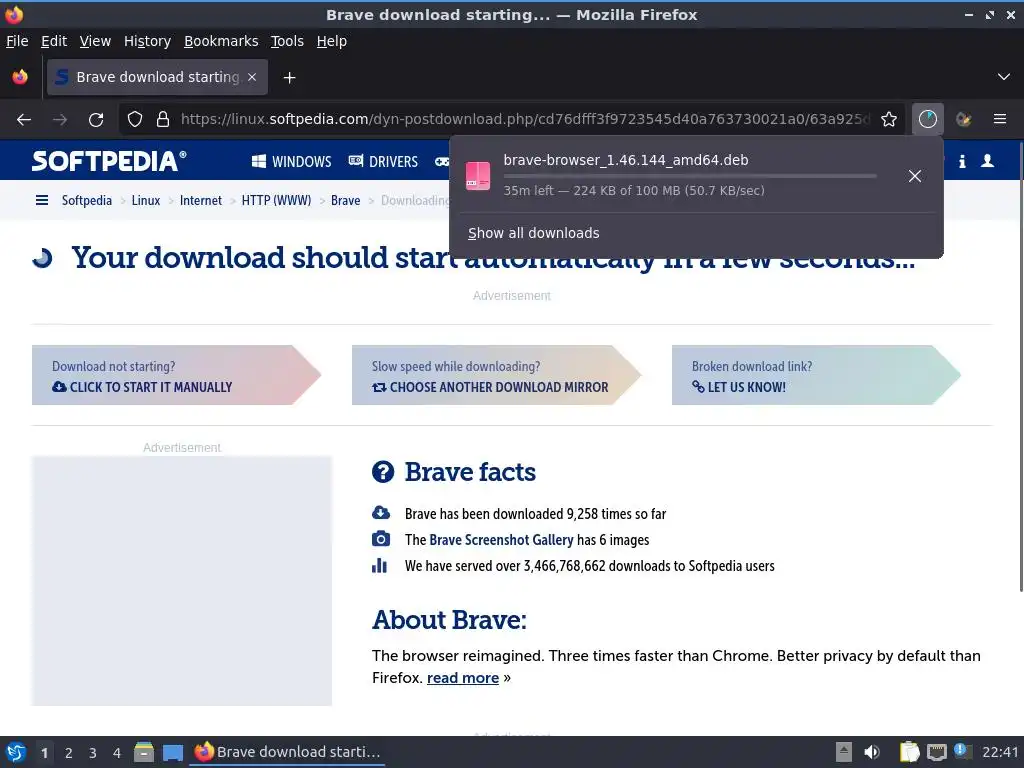1024x768 pixels.
Task: Cancel the brave-browser deb download
Action: (915, 176)
